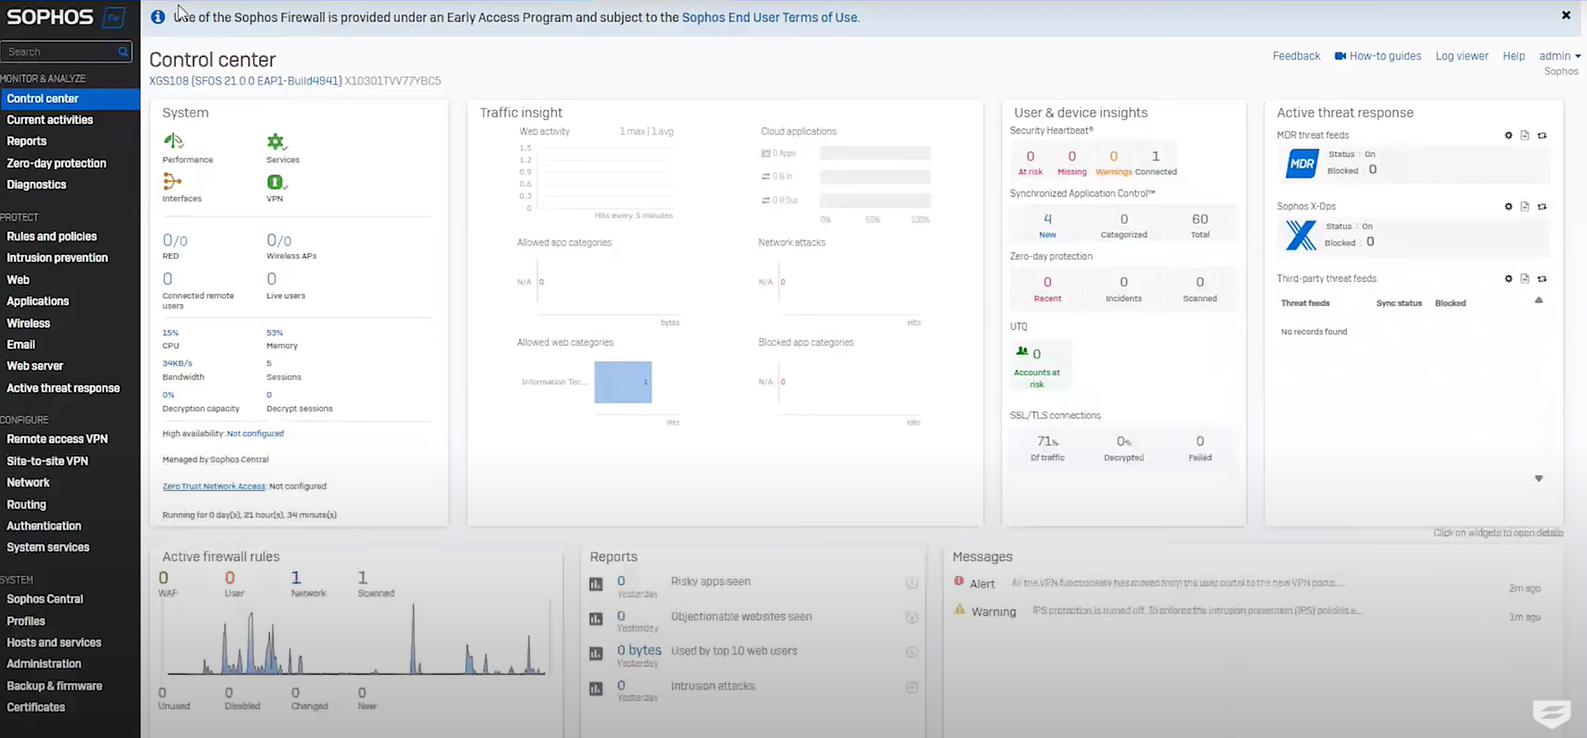
Task: Open Zero Trust Network Access link
Action: (214, 486)
